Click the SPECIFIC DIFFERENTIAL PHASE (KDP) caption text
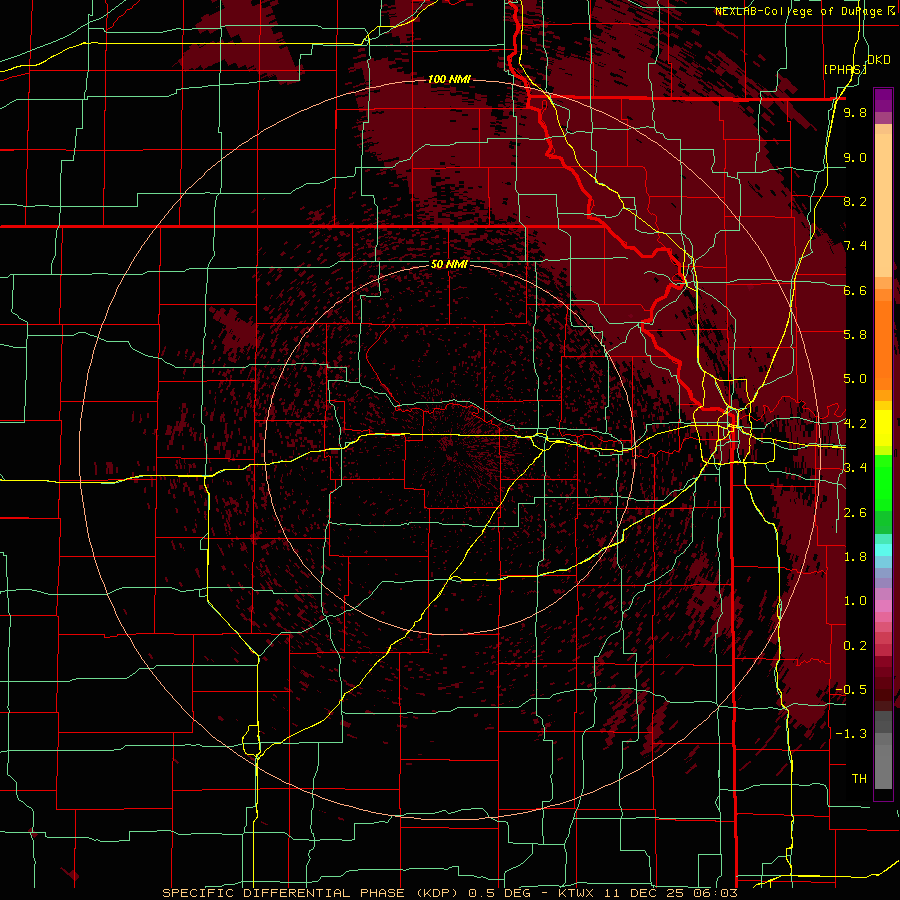Screen dimensions: 900x900 click(x=313, y=893)
